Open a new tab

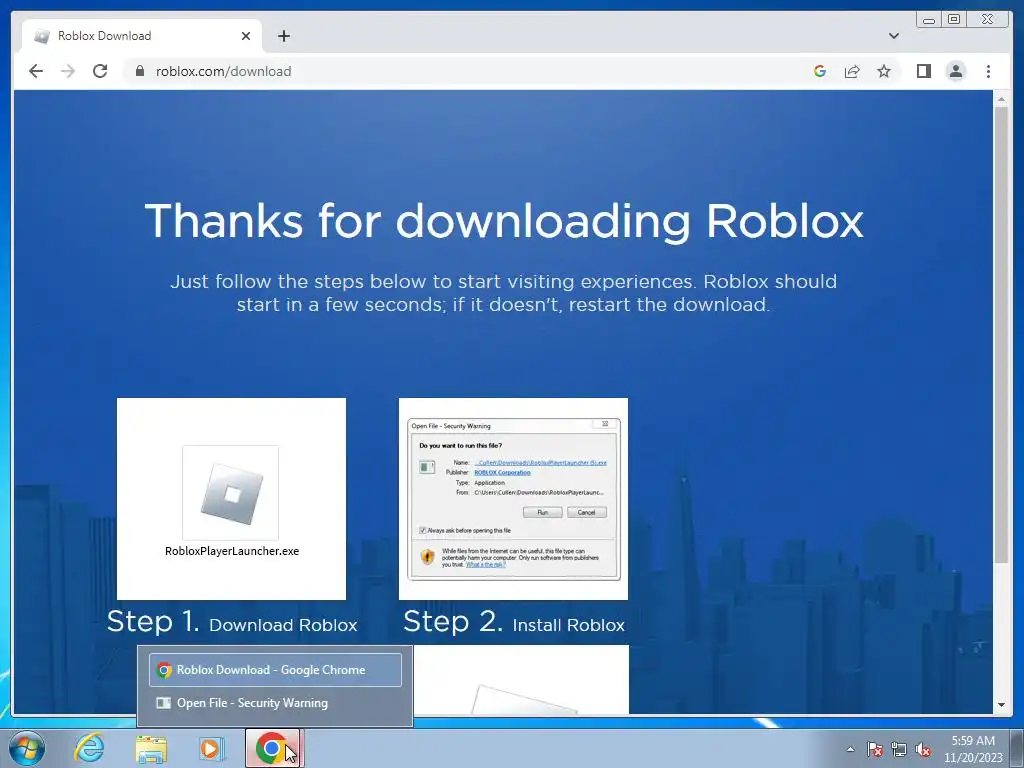pos(283,36)
